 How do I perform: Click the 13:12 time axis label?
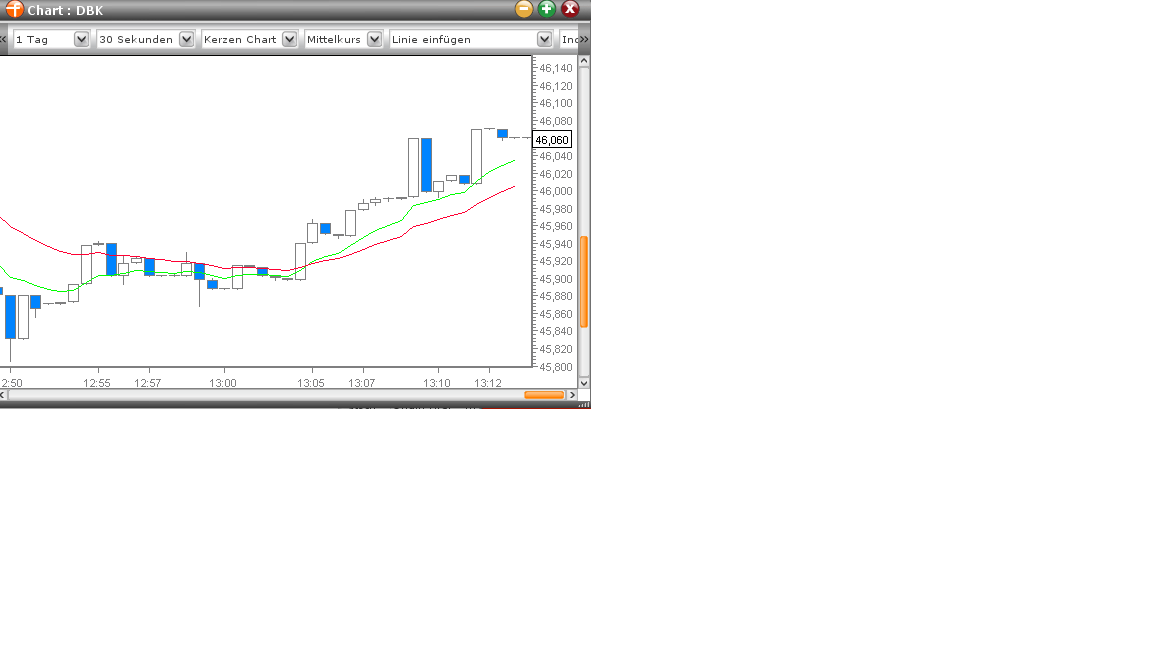pos(488,384)
